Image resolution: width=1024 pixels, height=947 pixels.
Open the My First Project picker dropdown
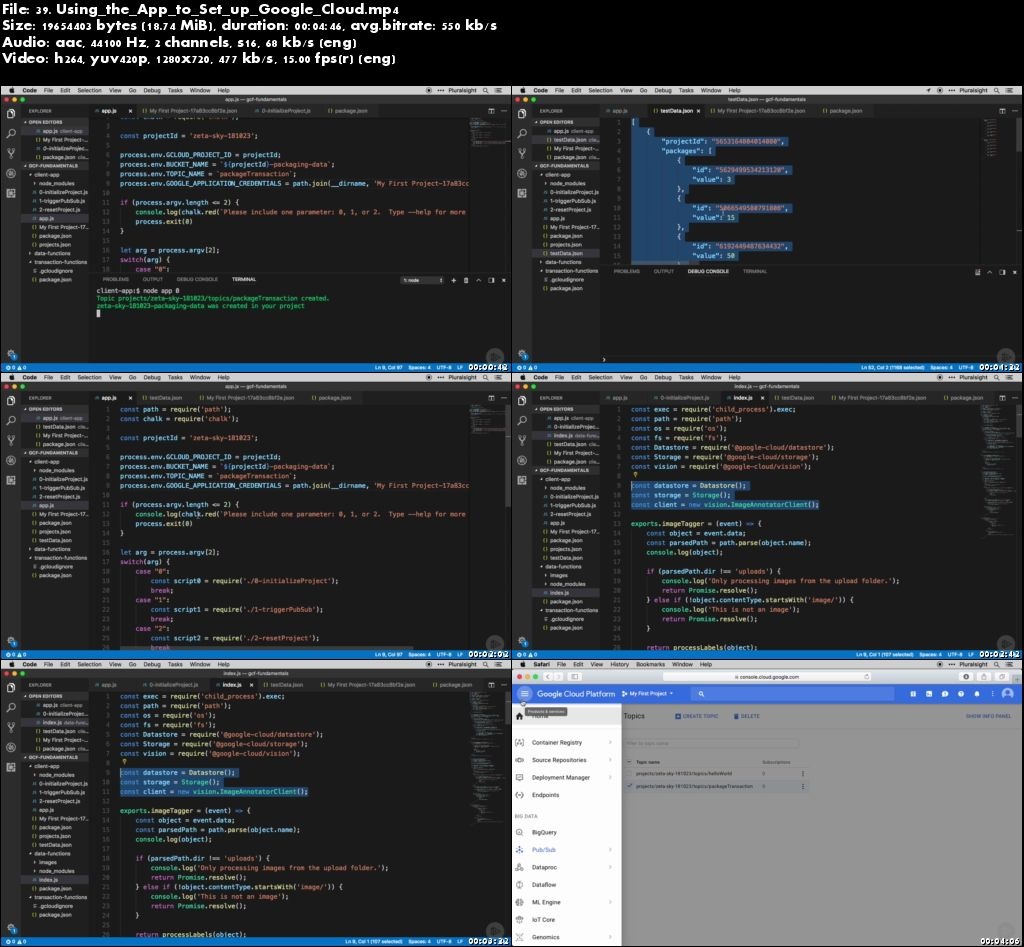[x=648, y=694]
